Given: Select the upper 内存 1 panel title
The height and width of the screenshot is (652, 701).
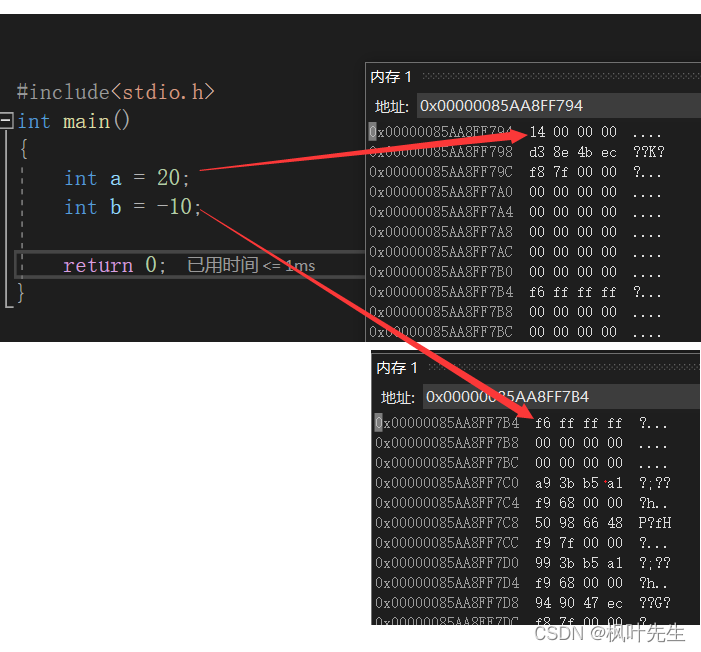Looking at the screenshot, I should [391, 77].
